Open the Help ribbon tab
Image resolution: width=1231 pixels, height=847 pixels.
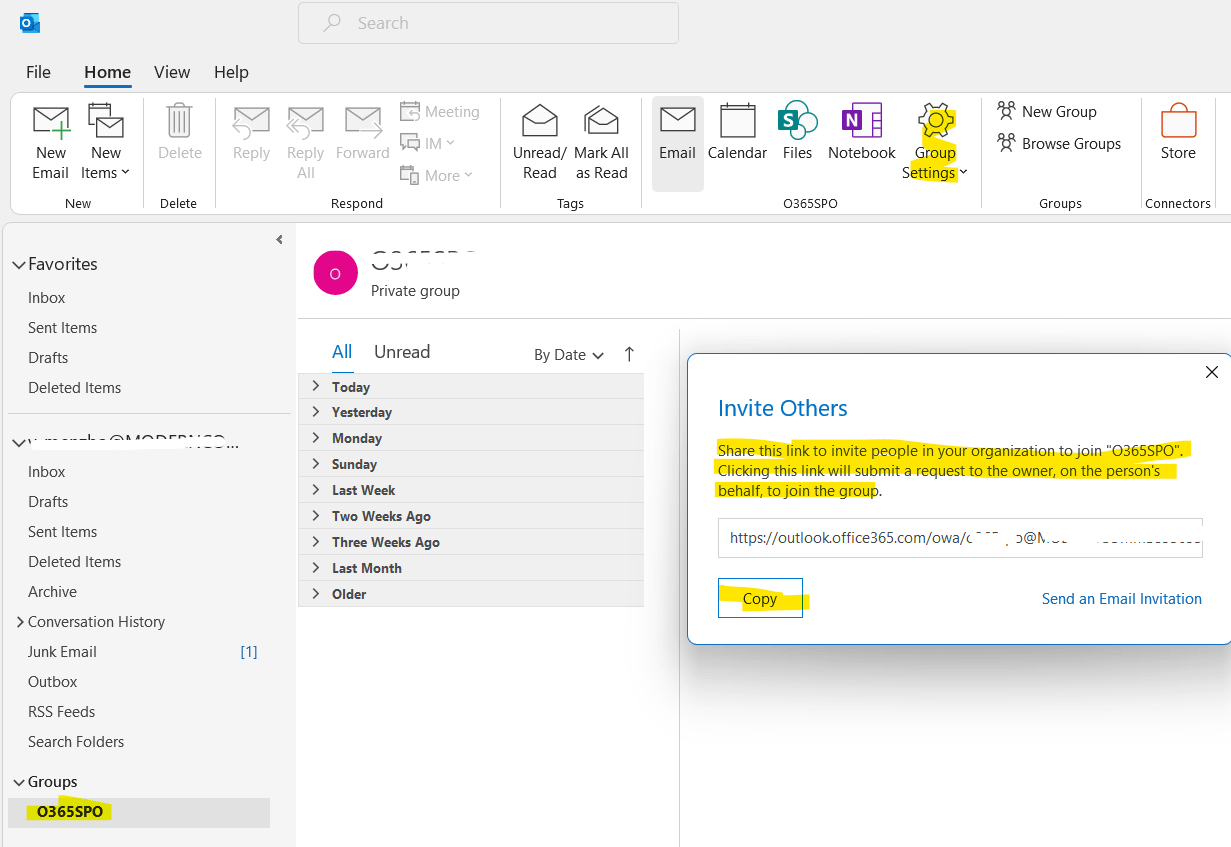[231, 72]
